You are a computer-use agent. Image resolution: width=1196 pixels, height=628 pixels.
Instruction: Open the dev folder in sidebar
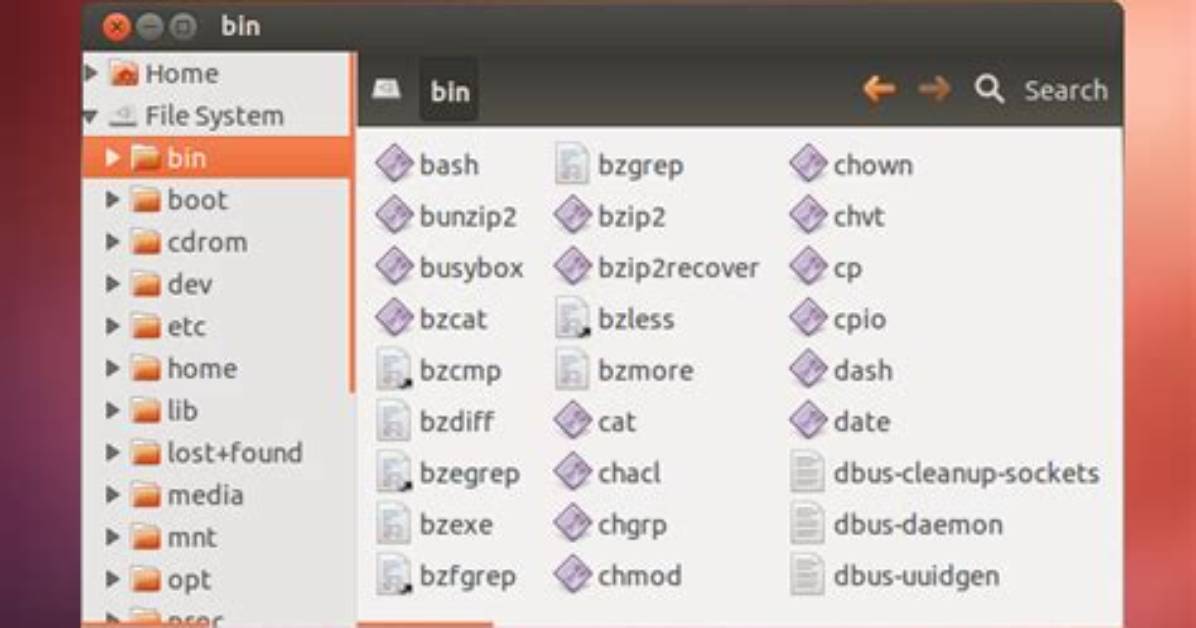(x=189, y=284)
